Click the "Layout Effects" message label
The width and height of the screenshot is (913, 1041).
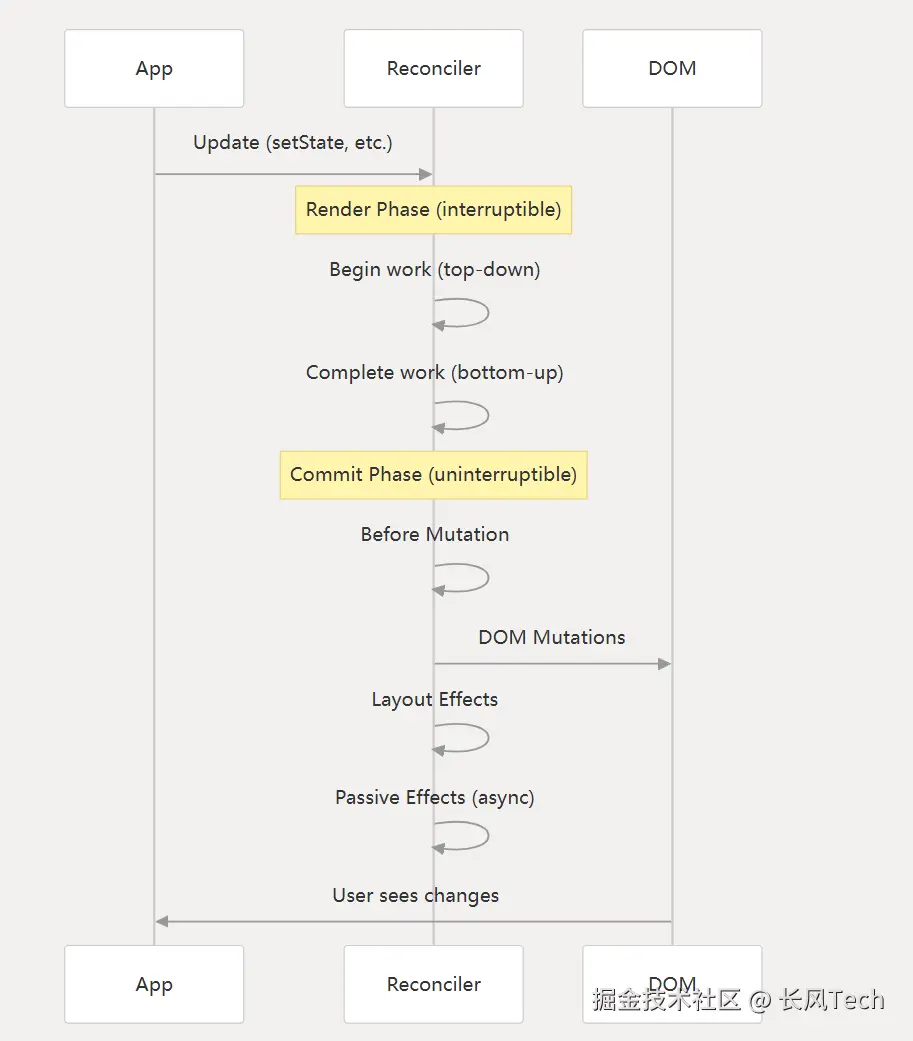(434, 700)
